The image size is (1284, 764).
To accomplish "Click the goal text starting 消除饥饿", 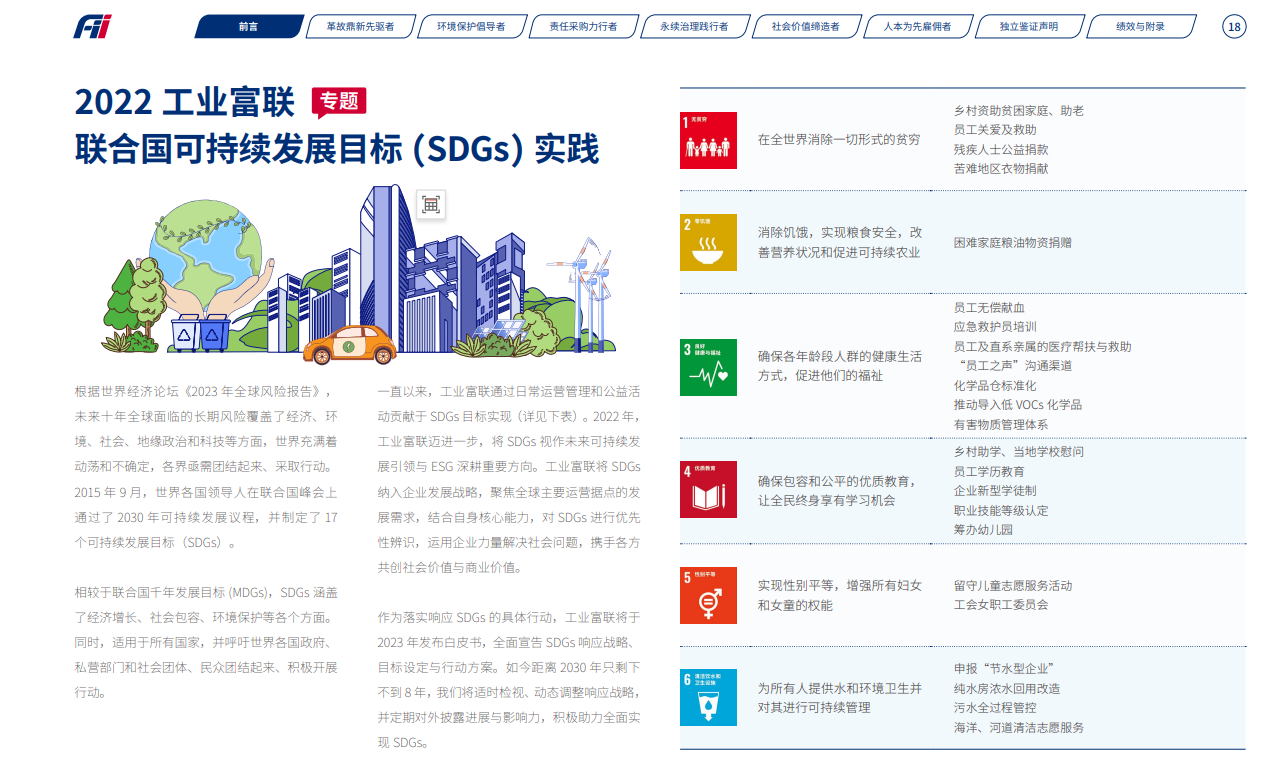I will (839, 242).
